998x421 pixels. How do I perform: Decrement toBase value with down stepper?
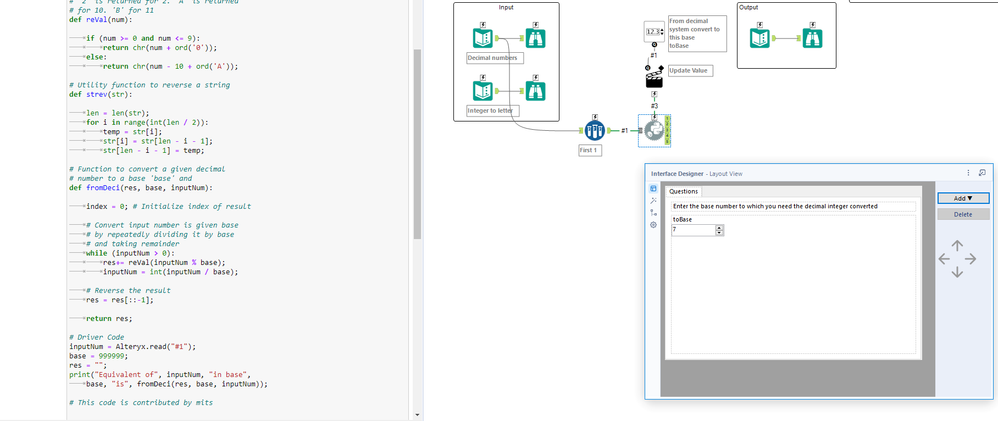[719, 233]
